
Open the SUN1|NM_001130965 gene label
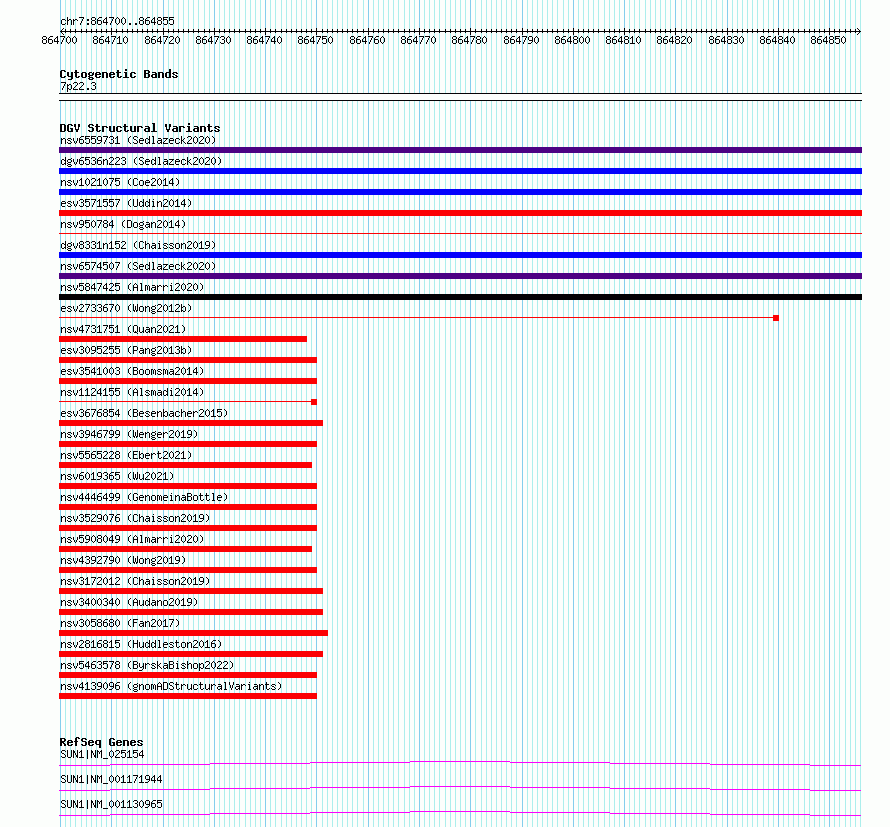(111, 804)
